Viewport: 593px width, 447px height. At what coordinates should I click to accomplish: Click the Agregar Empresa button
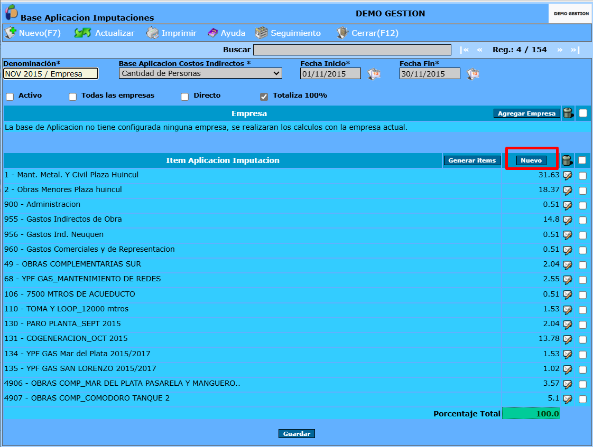tap(526, 113)
